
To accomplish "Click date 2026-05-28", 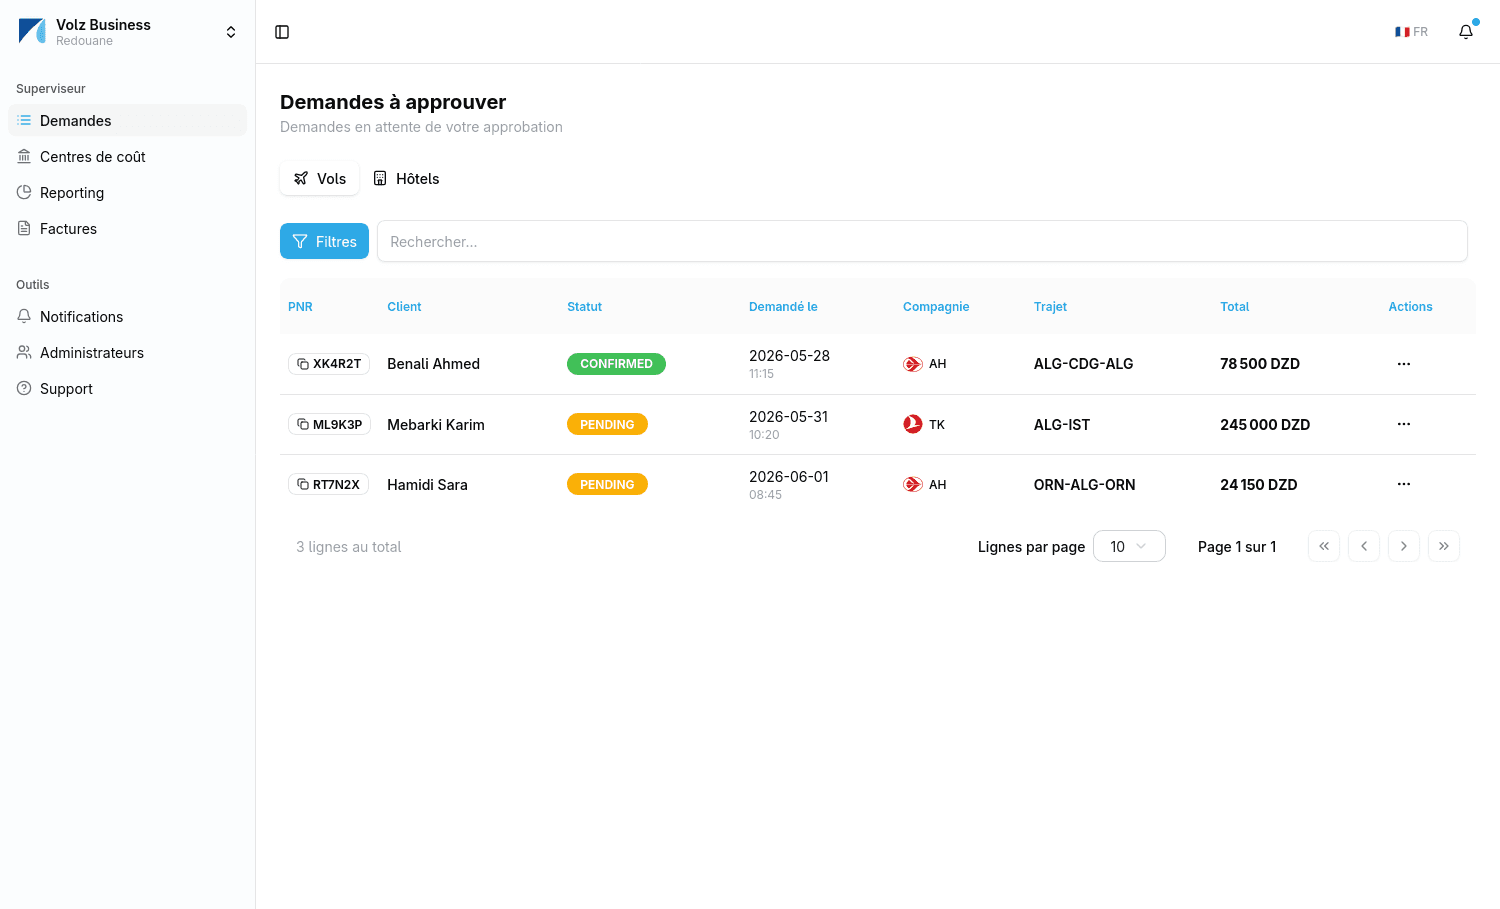I will (x=789, y=356).
